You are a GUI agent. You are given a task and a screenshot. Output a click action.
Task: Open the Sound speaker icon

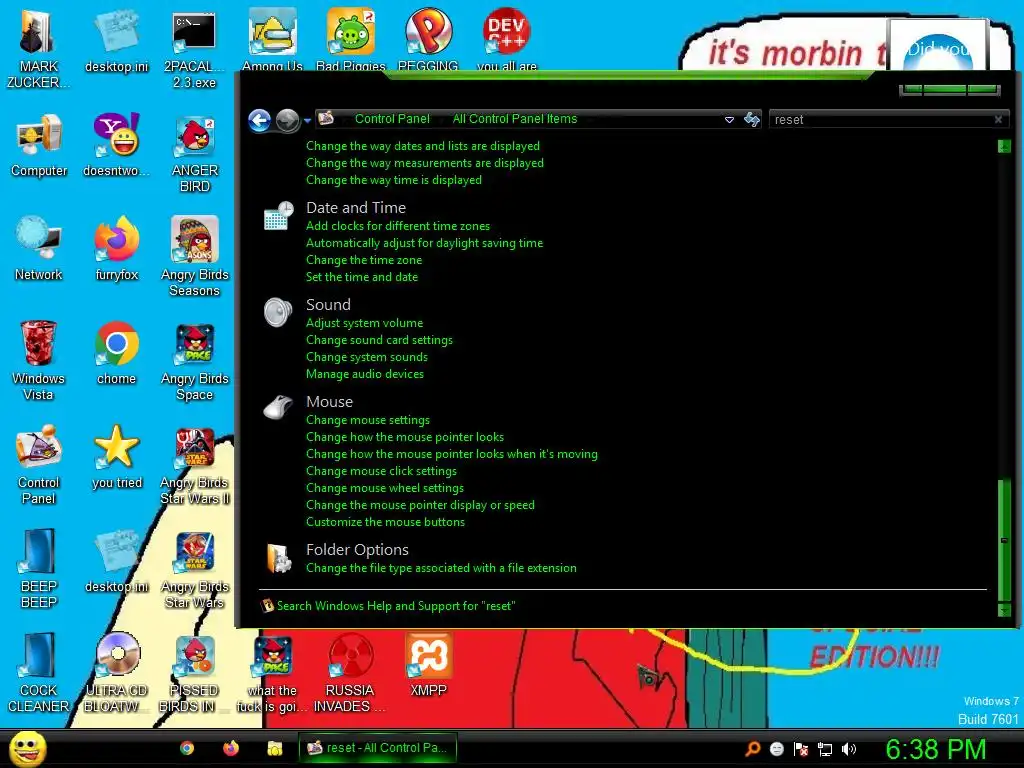point(278,312)
